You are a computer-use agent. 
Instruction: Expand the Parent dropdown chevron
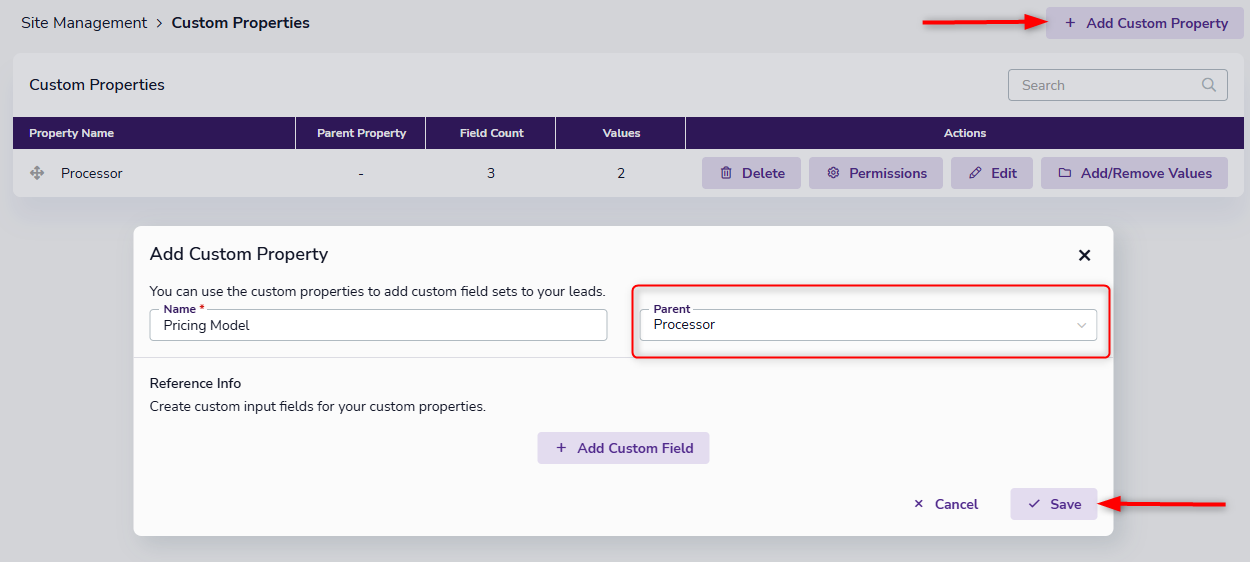(1081, 325)
